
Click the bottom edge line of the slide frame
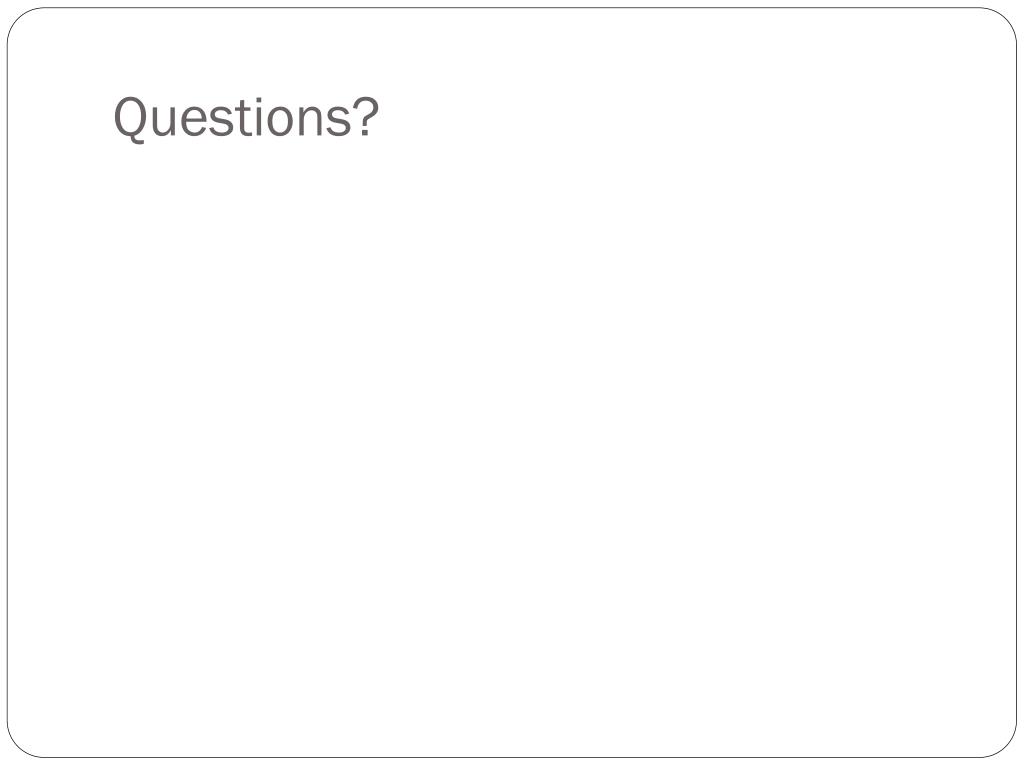(512, 757)
